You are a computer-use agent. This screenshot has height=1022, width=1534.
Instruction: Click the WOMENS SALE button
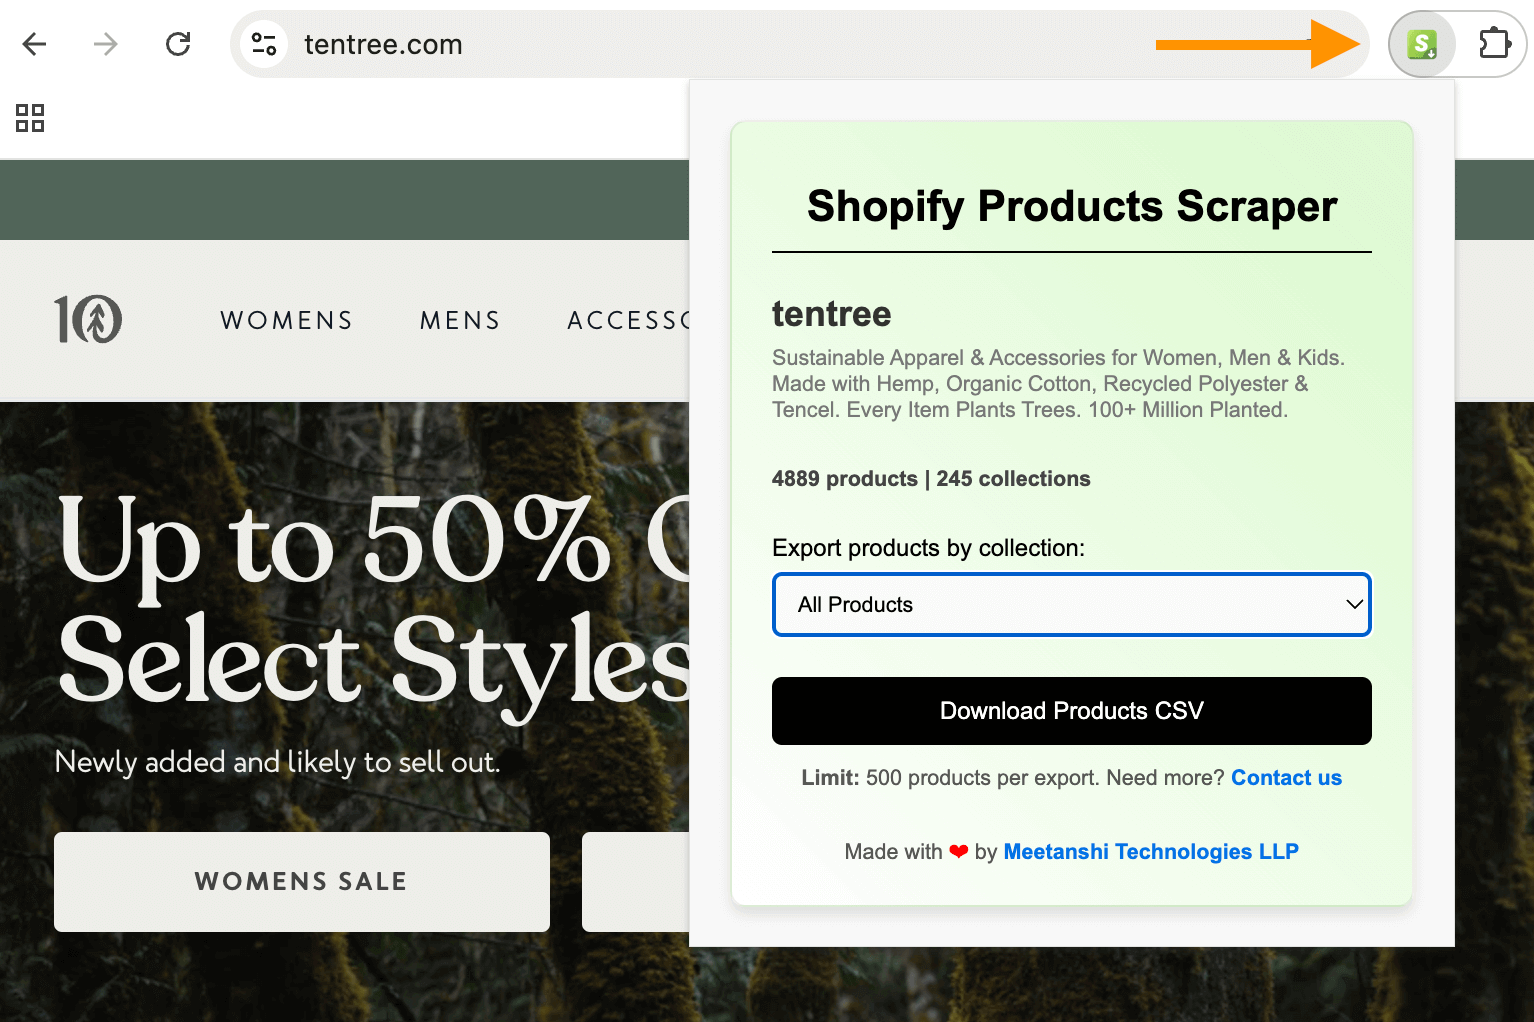tap(302, 882)
